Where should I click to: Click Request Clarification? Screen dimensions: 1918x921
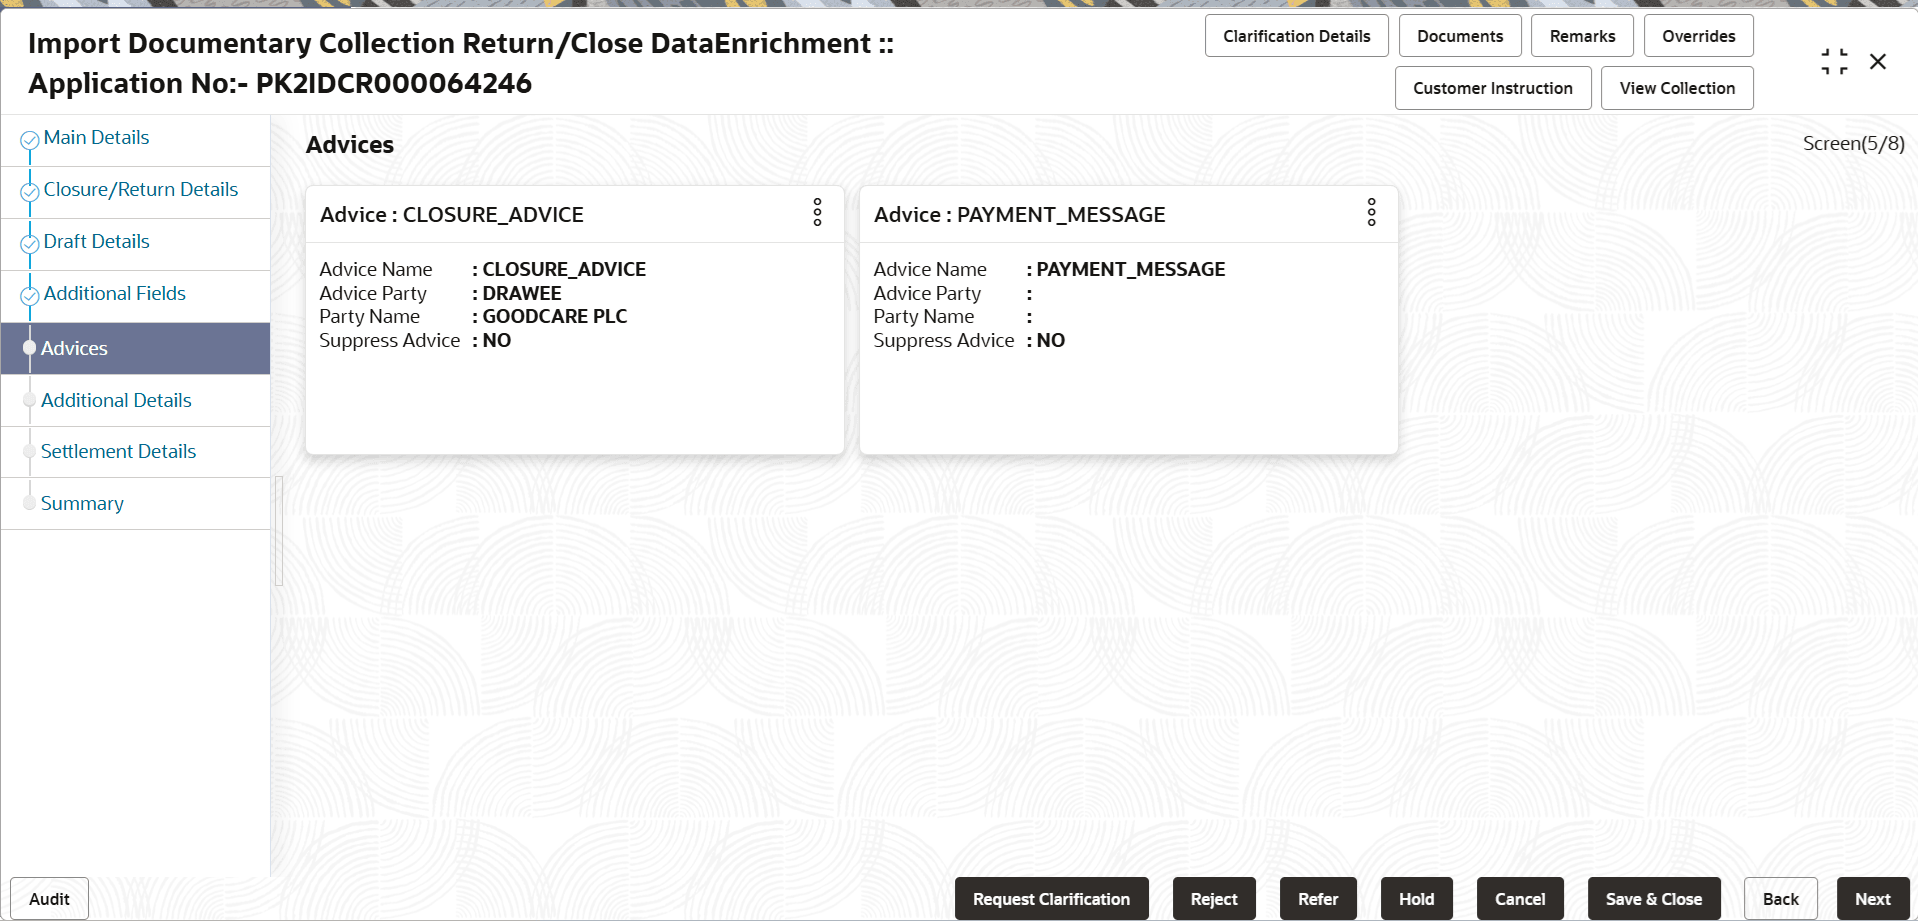click(1051, 899)
